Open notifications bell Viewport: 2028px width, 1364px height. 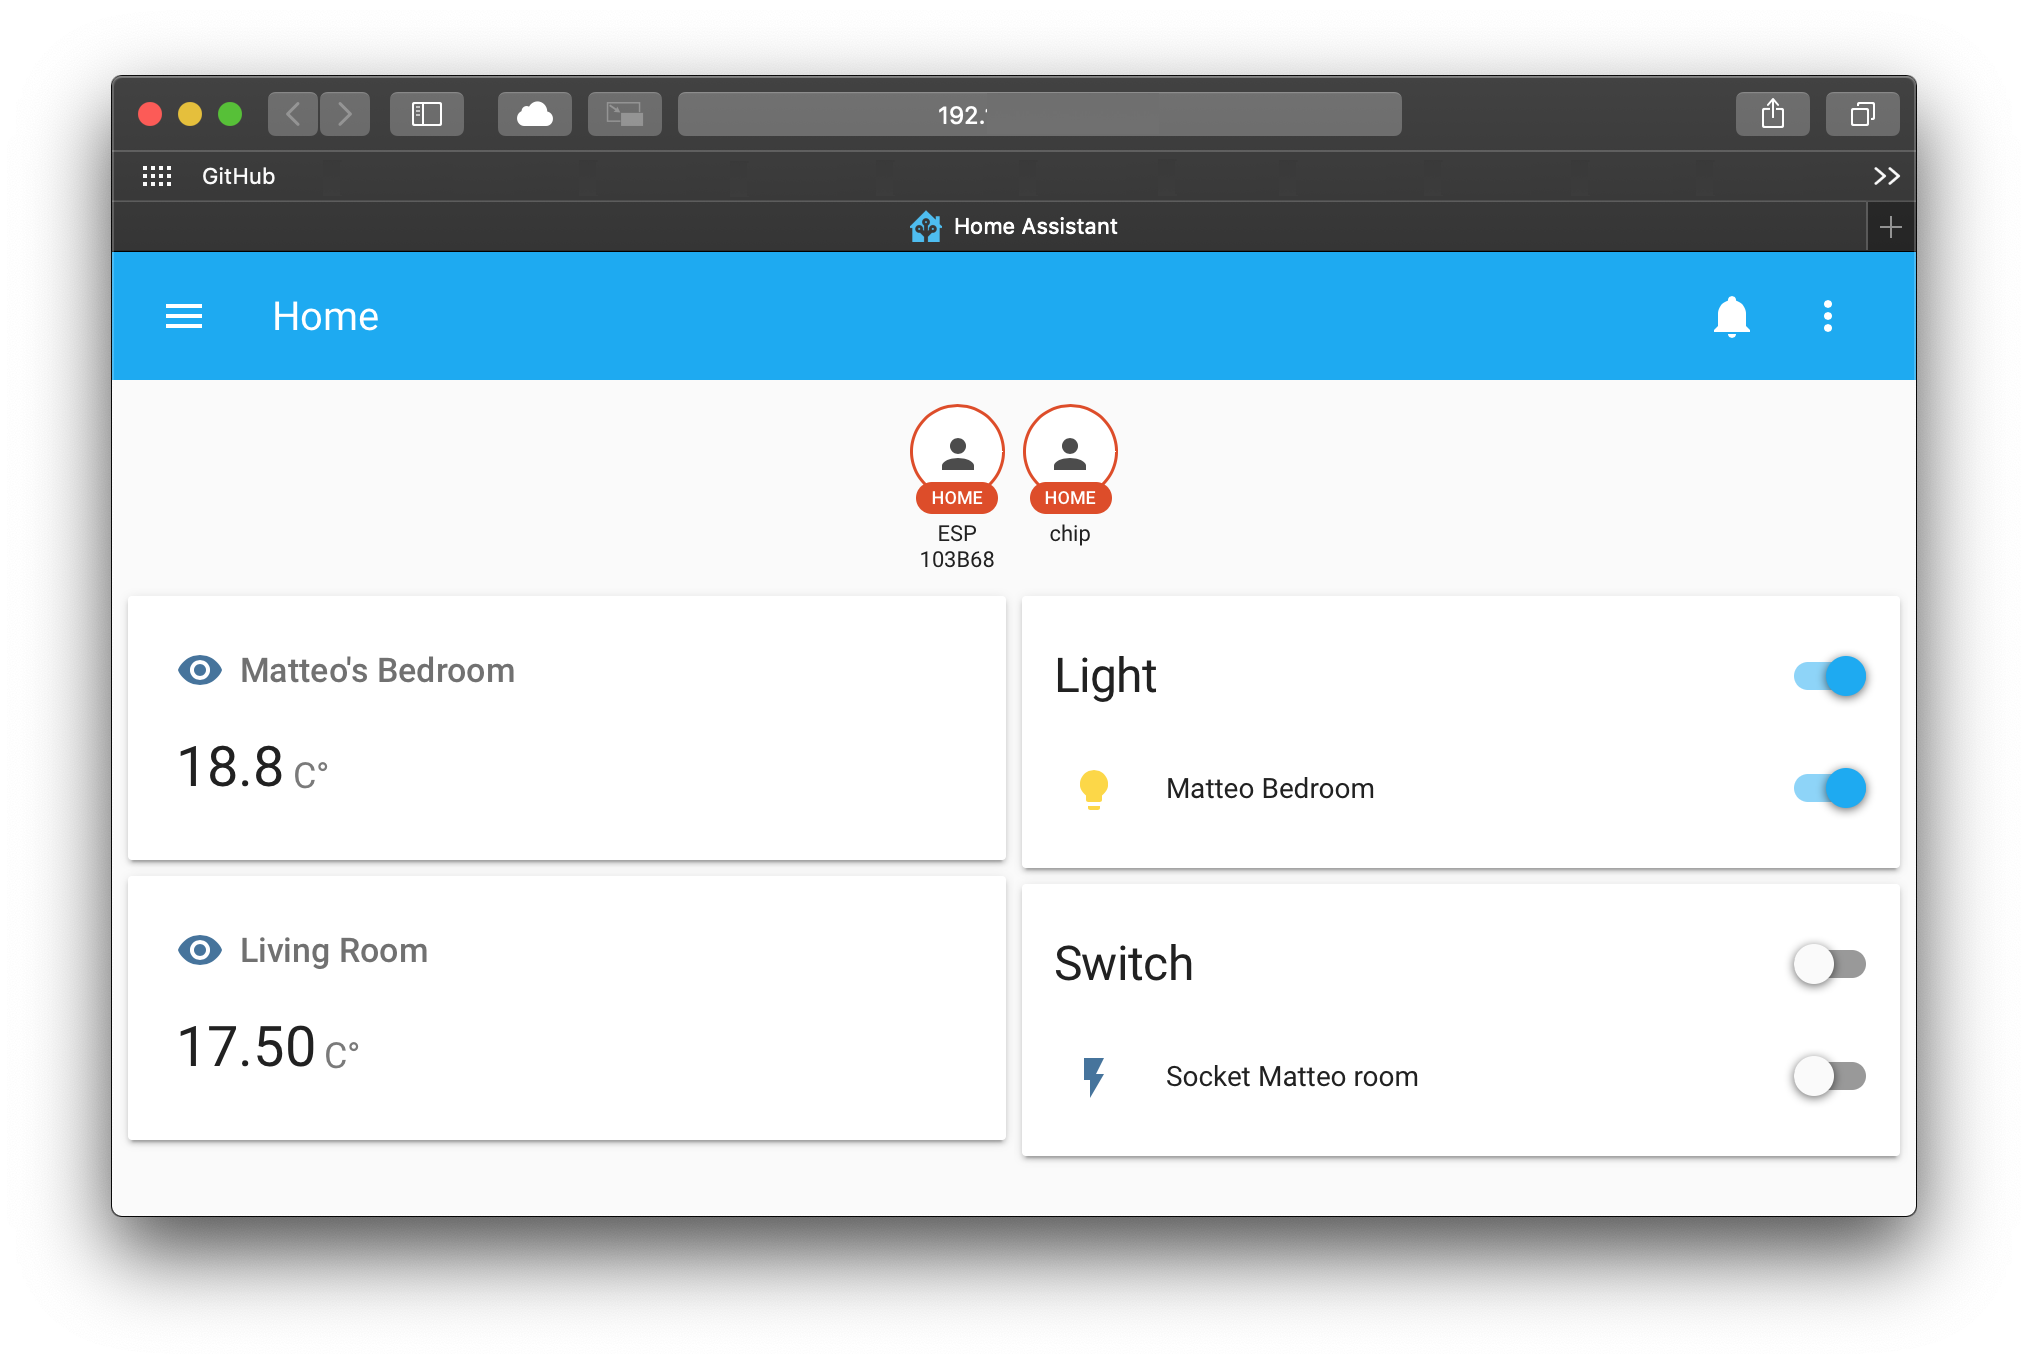pyautogui.click(x=1731, y=317)
